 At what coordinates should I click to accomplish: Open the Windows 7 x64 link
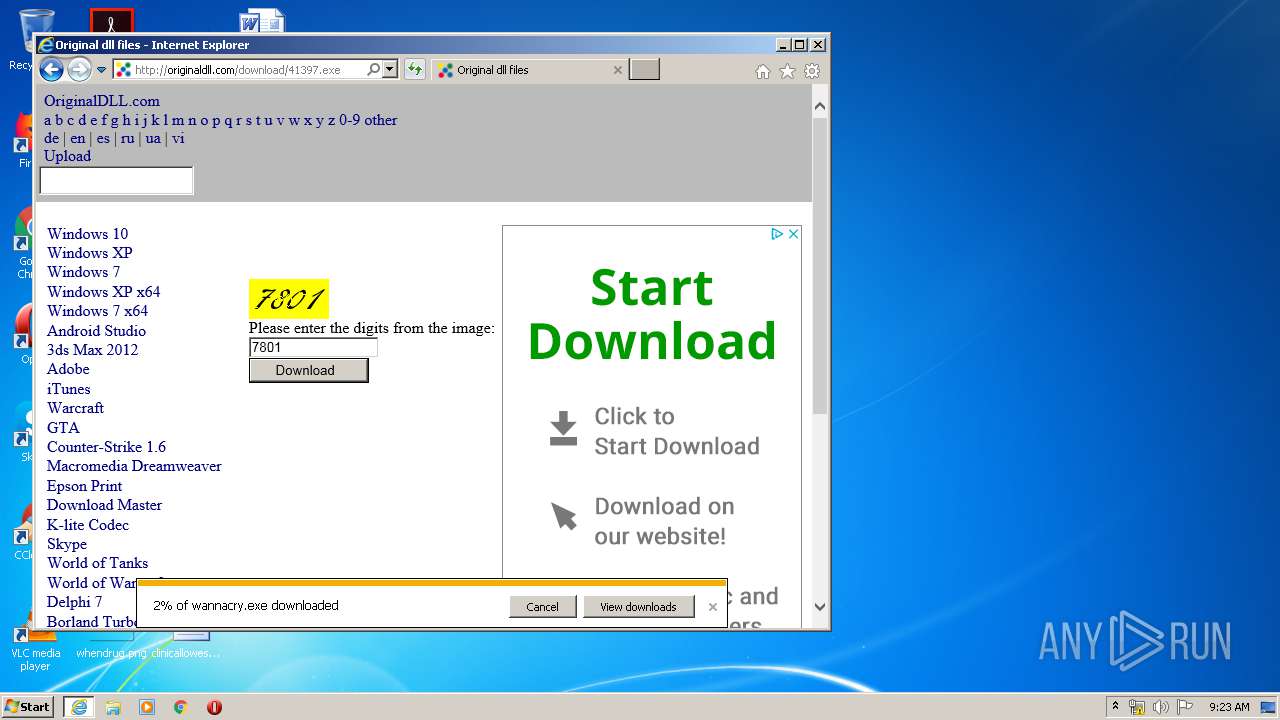coord(97,311)
